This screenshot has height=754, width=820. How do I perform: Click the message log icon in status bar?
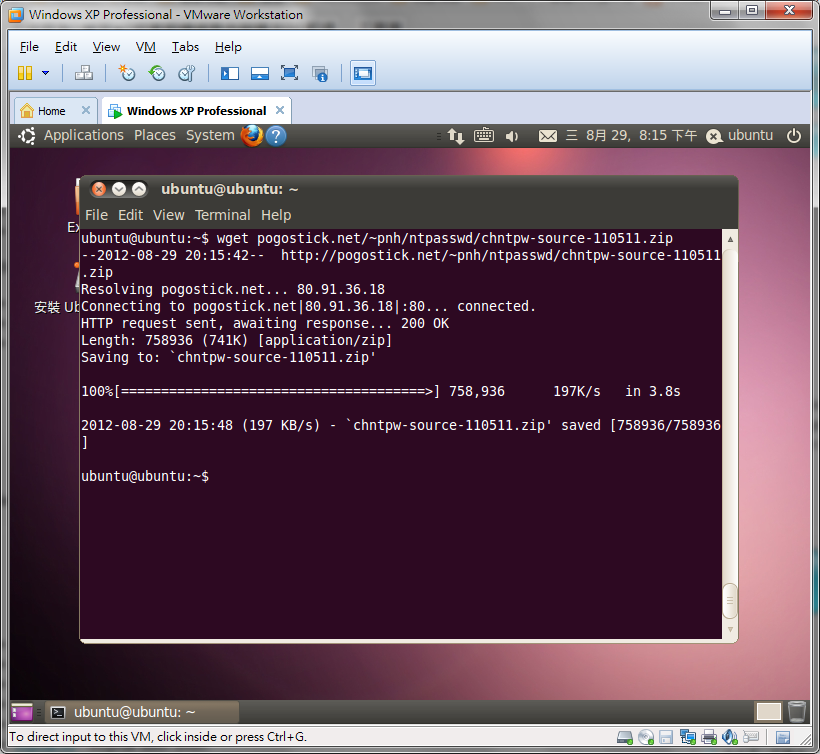[783, 737]
